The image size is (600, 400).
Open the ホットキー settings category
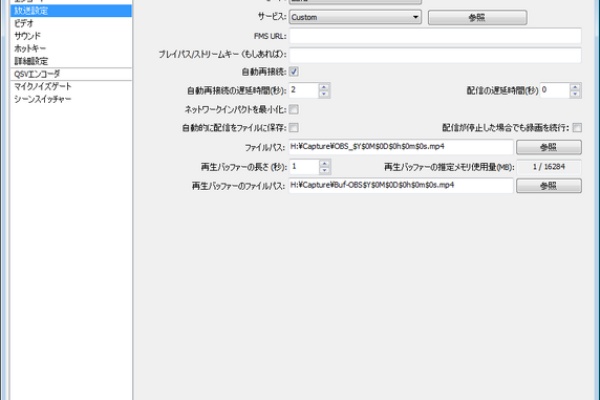tap(71, 49)
